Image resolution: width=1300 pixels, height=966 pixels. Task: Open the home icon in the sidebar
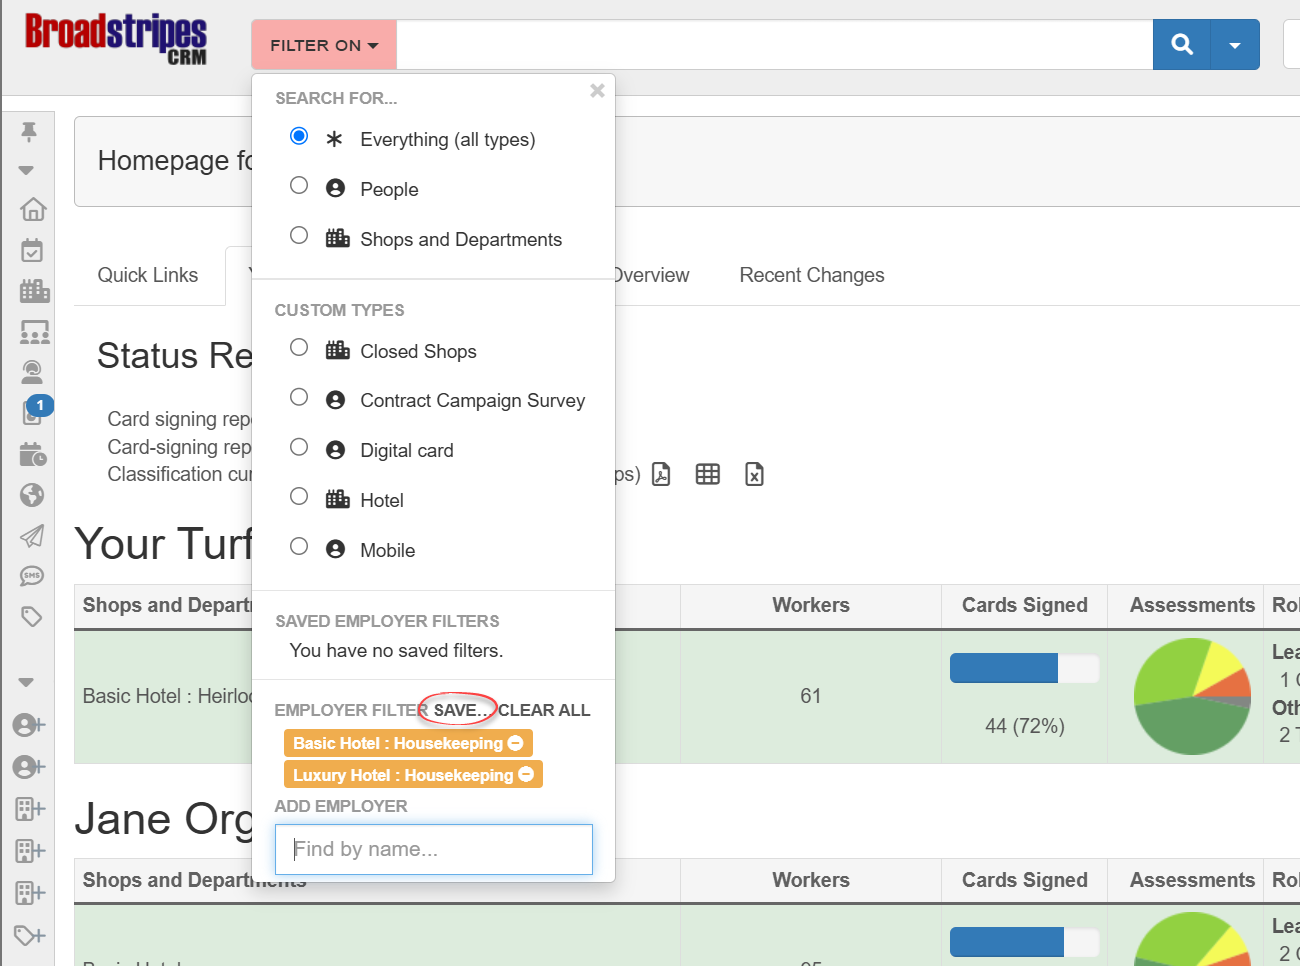33,209
